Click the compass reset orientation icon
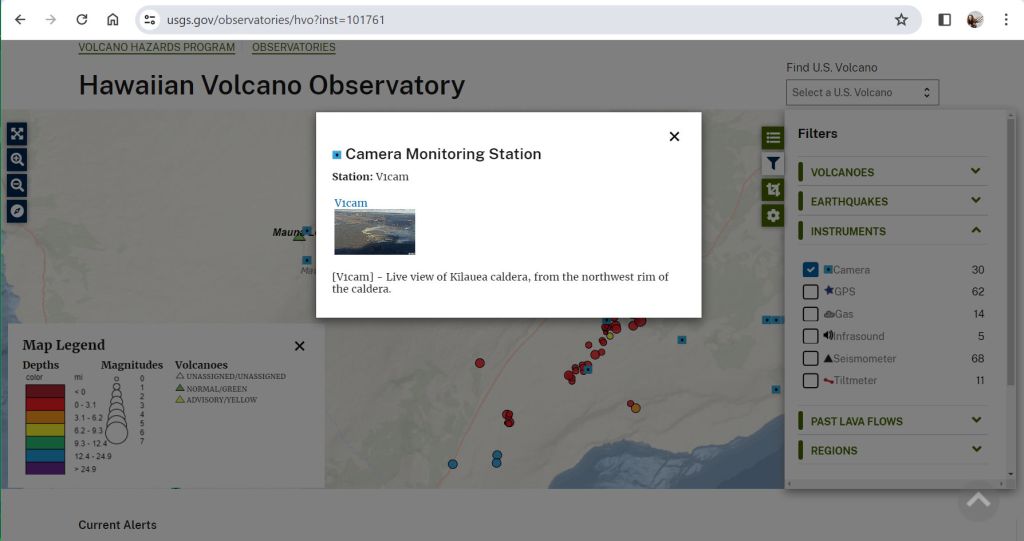The width and height of the screenshot is (1024, 541). pyautogui.click(x=17, y=211)
